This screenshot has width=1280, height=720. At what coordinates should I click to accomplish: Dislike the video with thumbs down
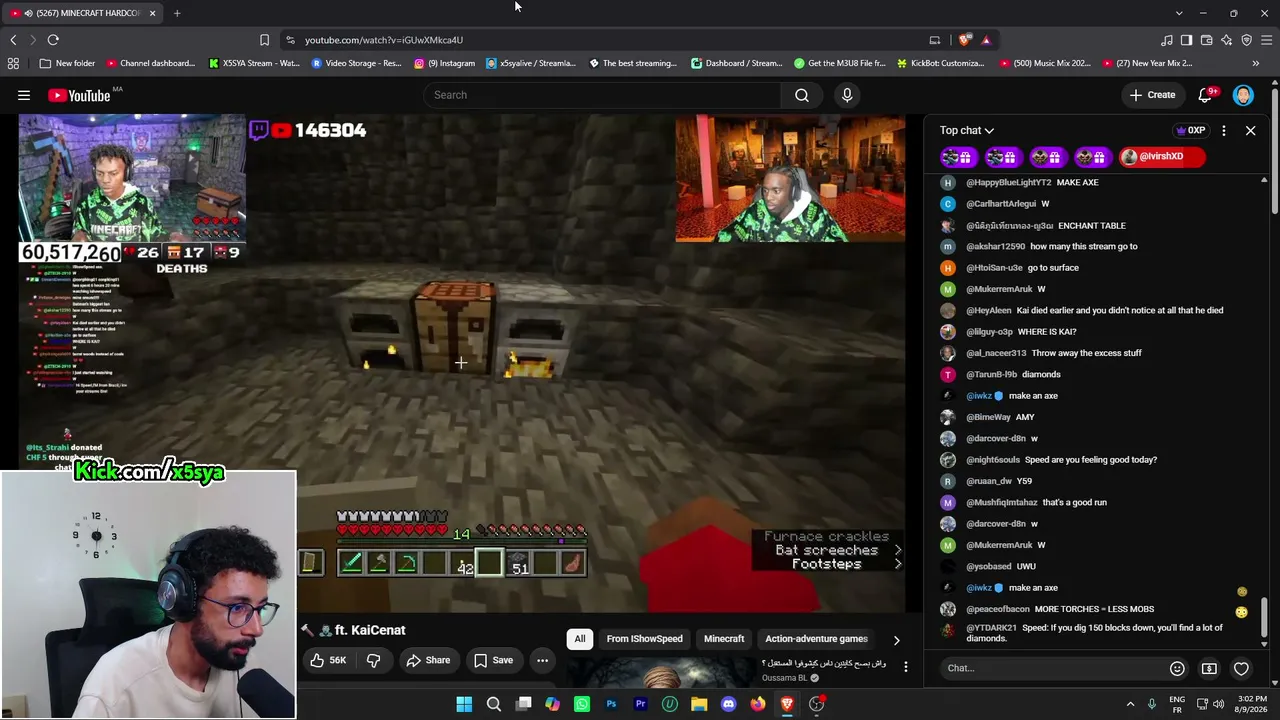coord(373,660)
